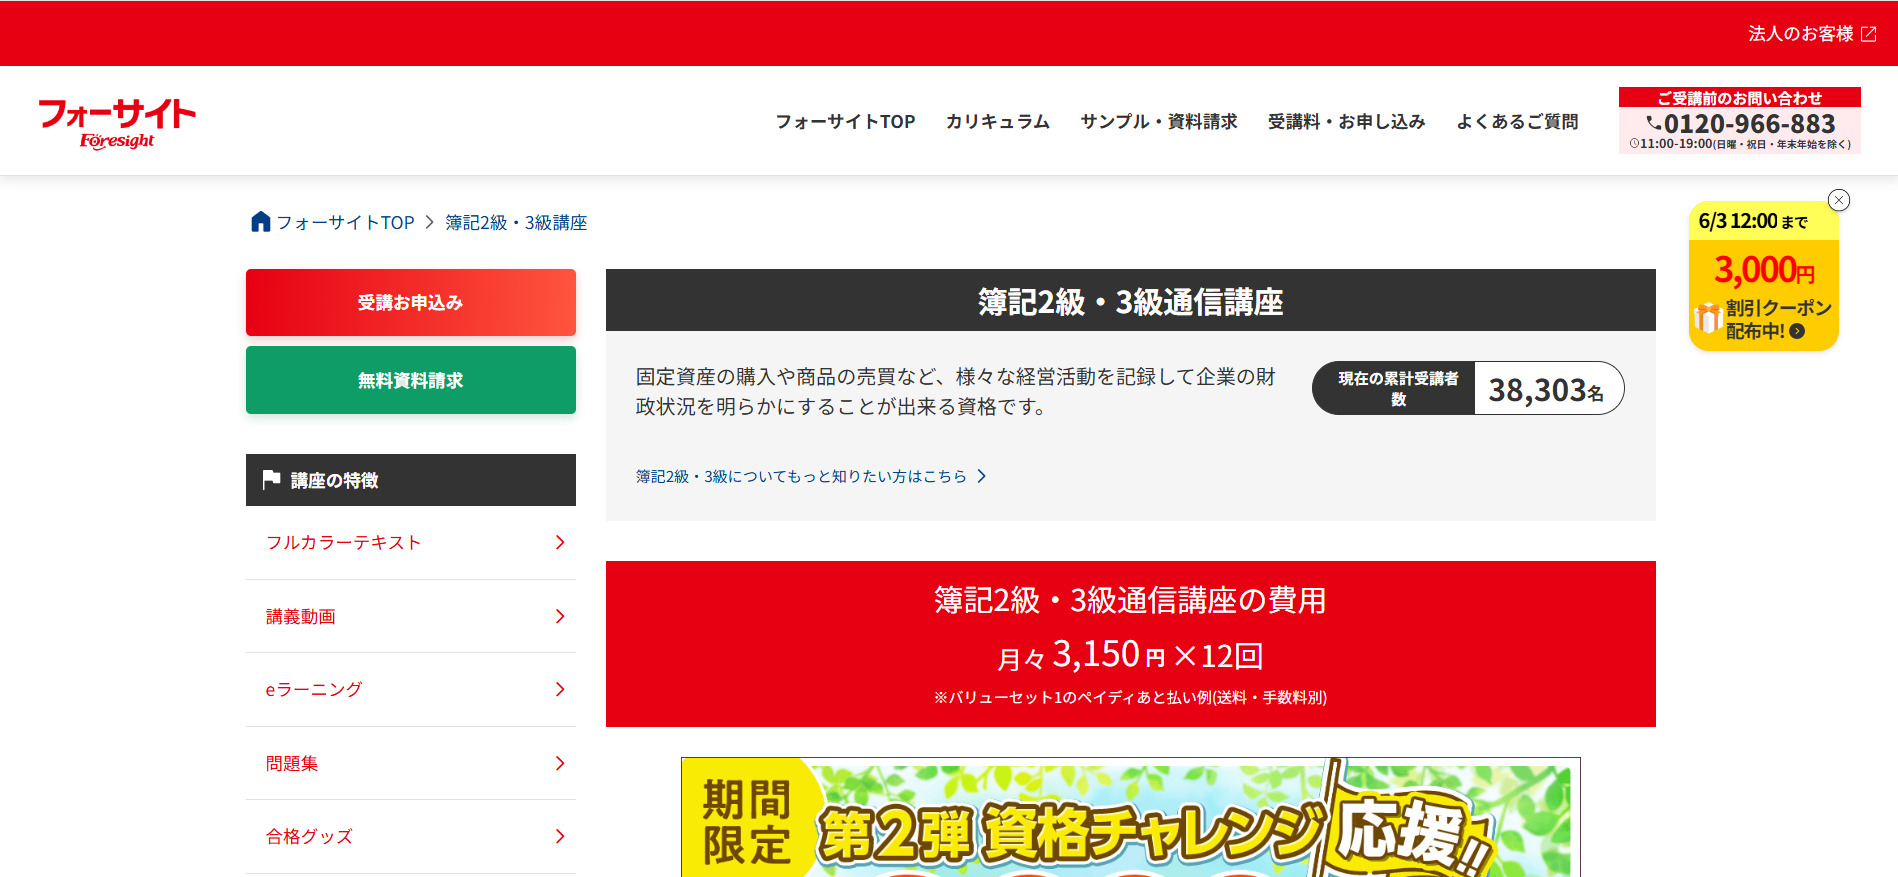Click the ご受講前のお問い合わせ label

[x=1739, y=97]
